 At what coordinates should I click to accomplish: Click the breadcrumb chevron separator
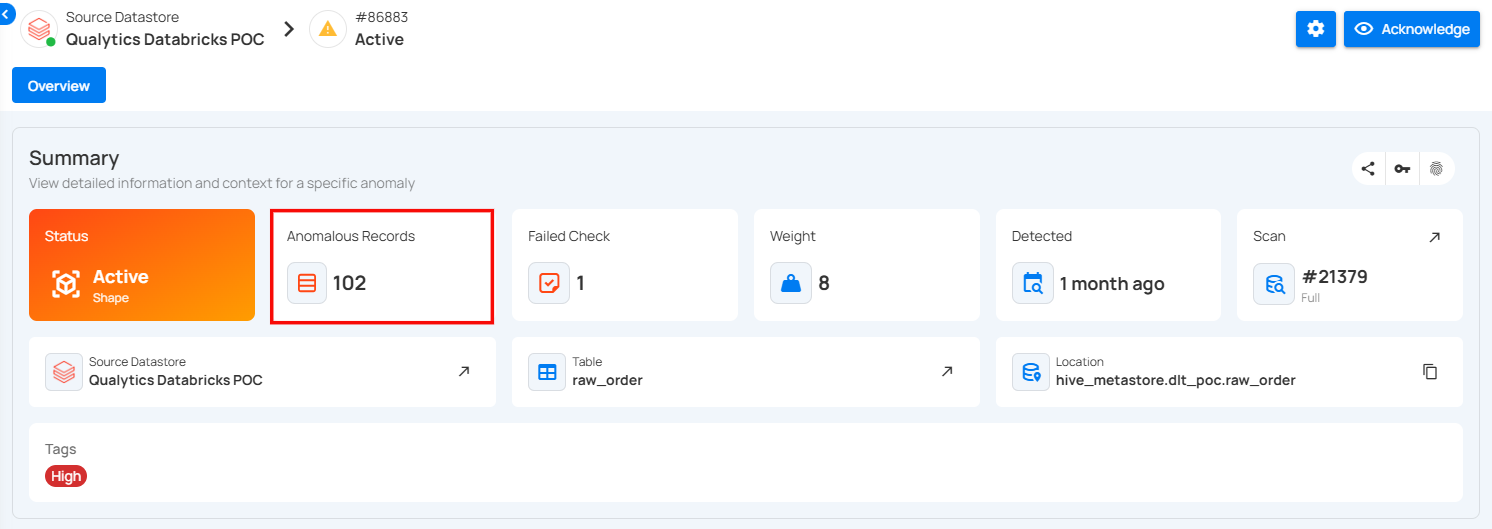pyautogui.click(x=289, y=29)
